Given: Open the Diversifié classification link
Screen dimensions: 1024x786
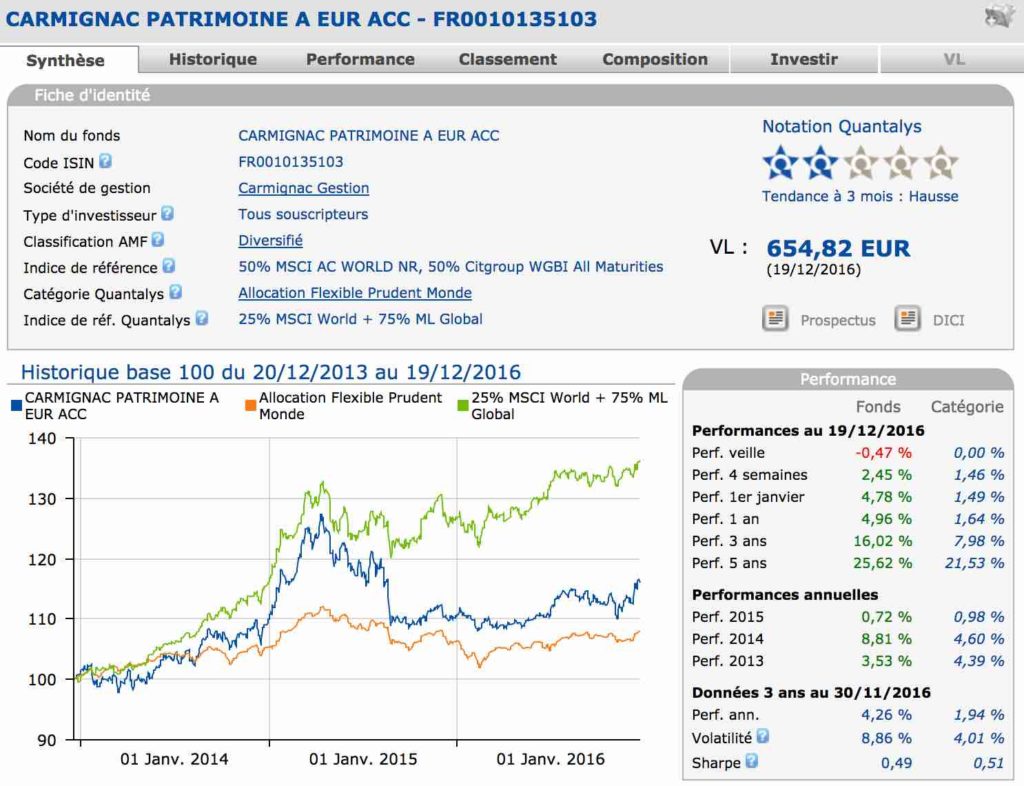Looking at the screenshot, I should point(270,240).
